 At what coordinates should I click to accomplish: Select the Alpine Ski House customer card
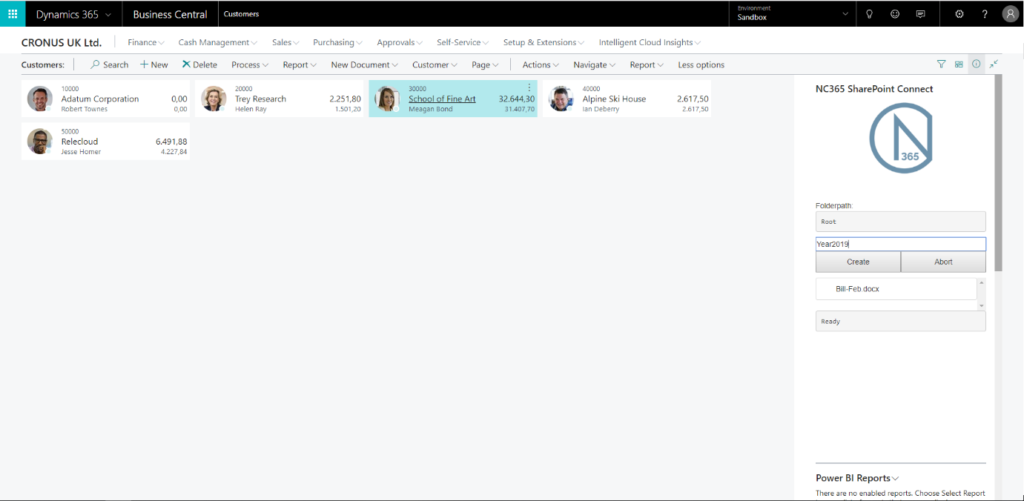(x=627, y=99)
